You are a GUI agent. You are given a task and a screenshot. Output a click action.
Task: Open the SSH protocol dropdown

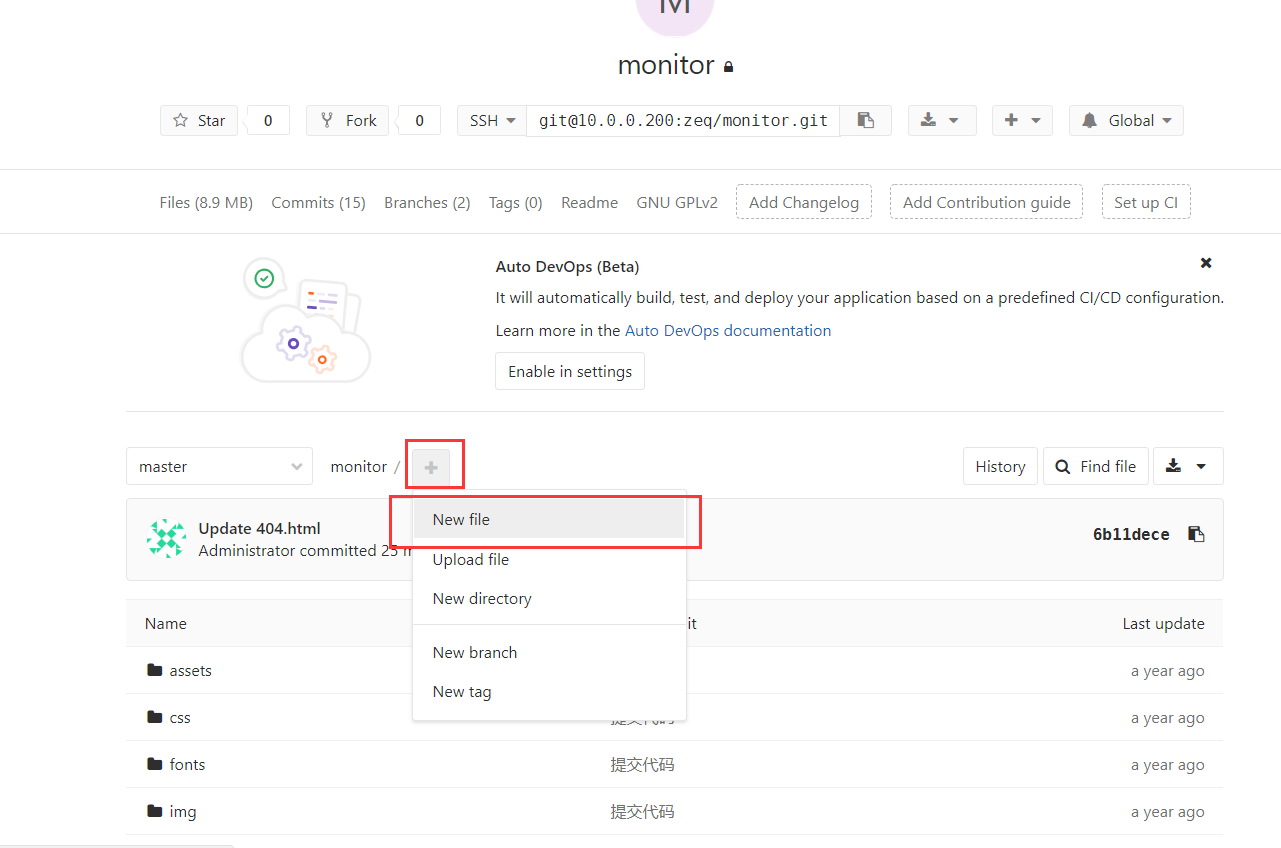[492, 121]
